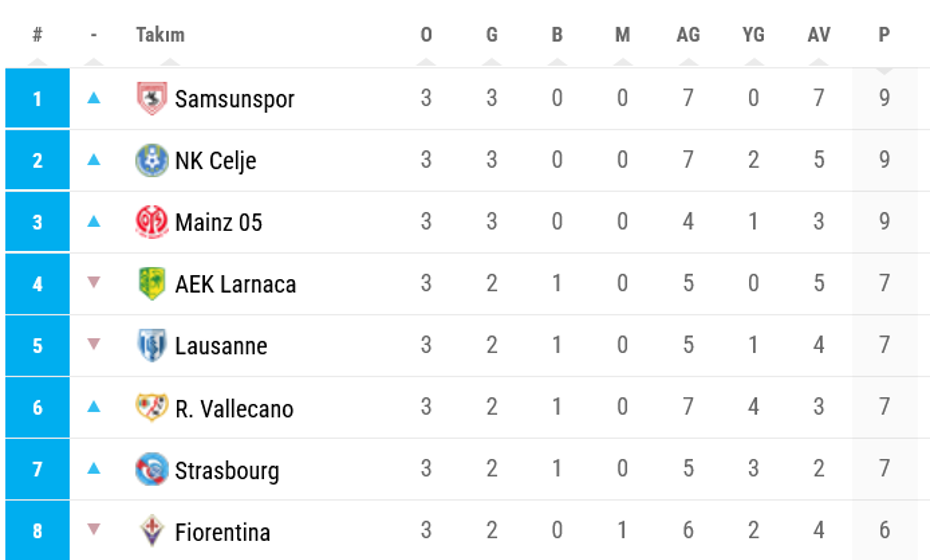The width and height of the screenshot is (930, 560).
Task: Open the Strasbourg team name link
Action: (227, 470)
